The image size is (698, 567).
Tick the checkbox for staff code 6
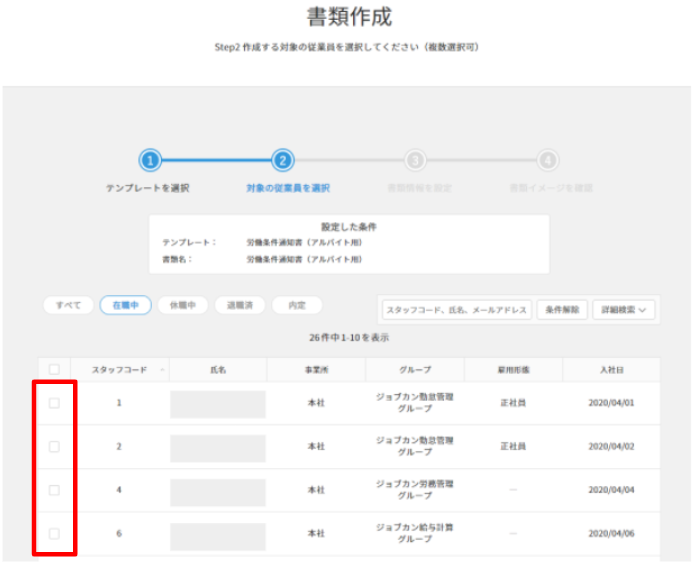pyautogui.click(x=54, y=533)
